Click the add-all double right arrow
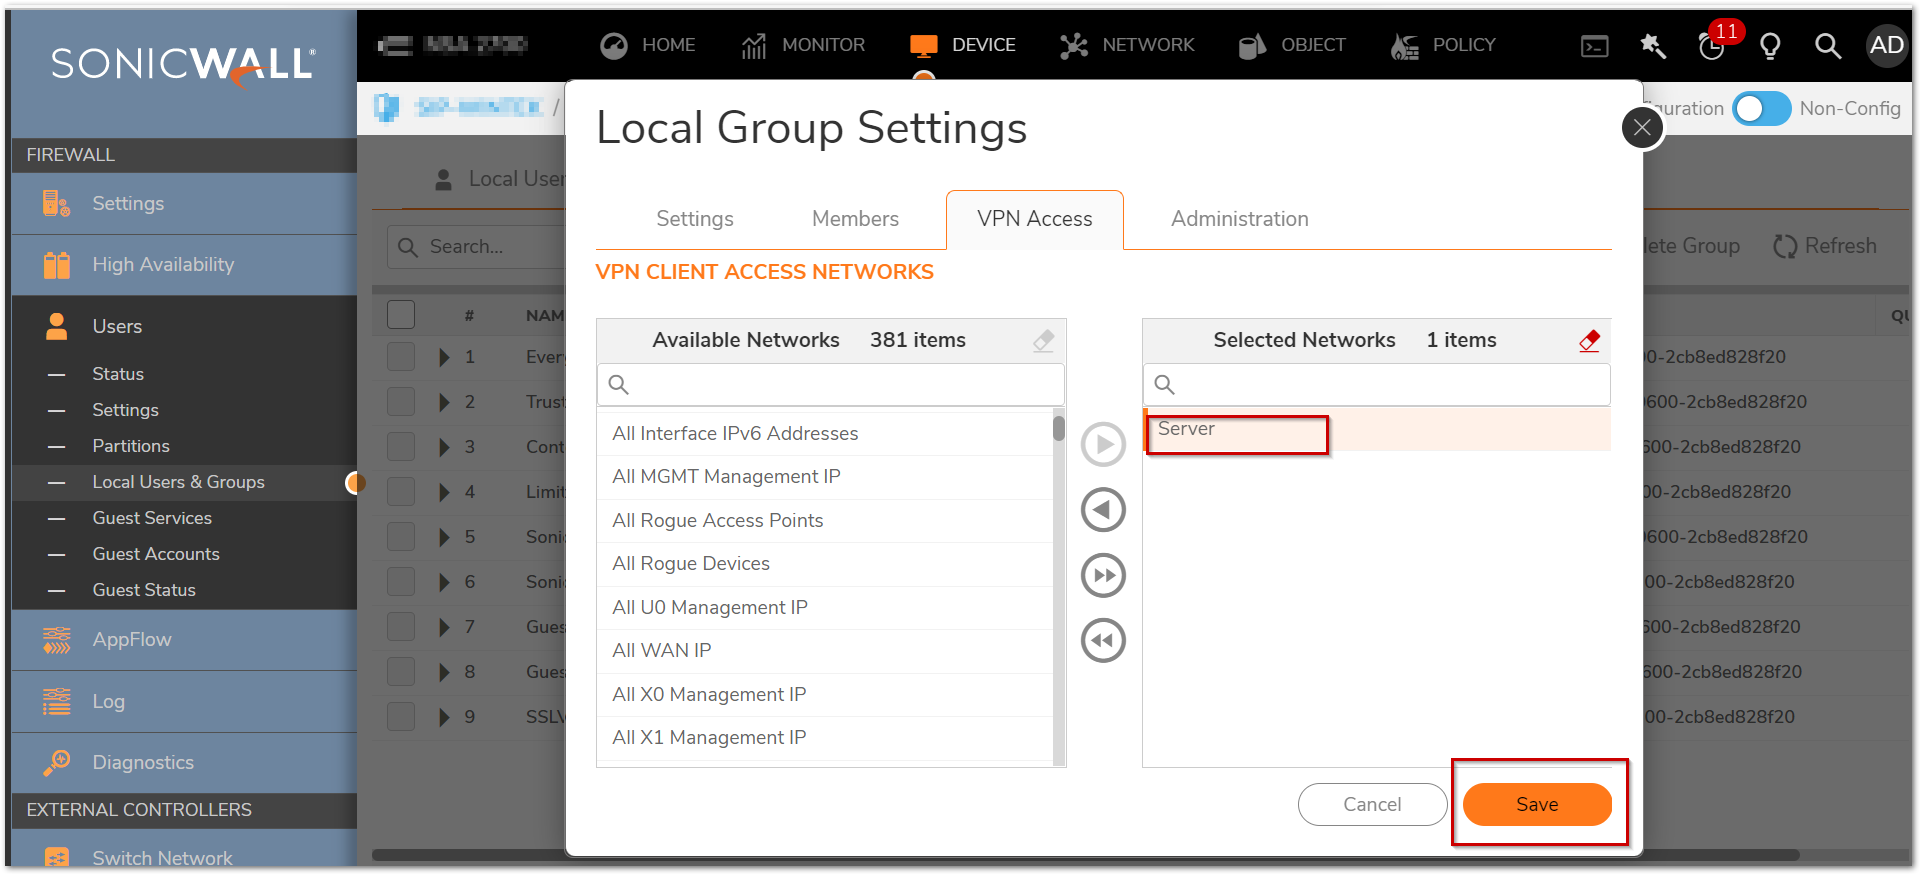Viewport: 1921px width, 875px height. [x=1103, y=575]
